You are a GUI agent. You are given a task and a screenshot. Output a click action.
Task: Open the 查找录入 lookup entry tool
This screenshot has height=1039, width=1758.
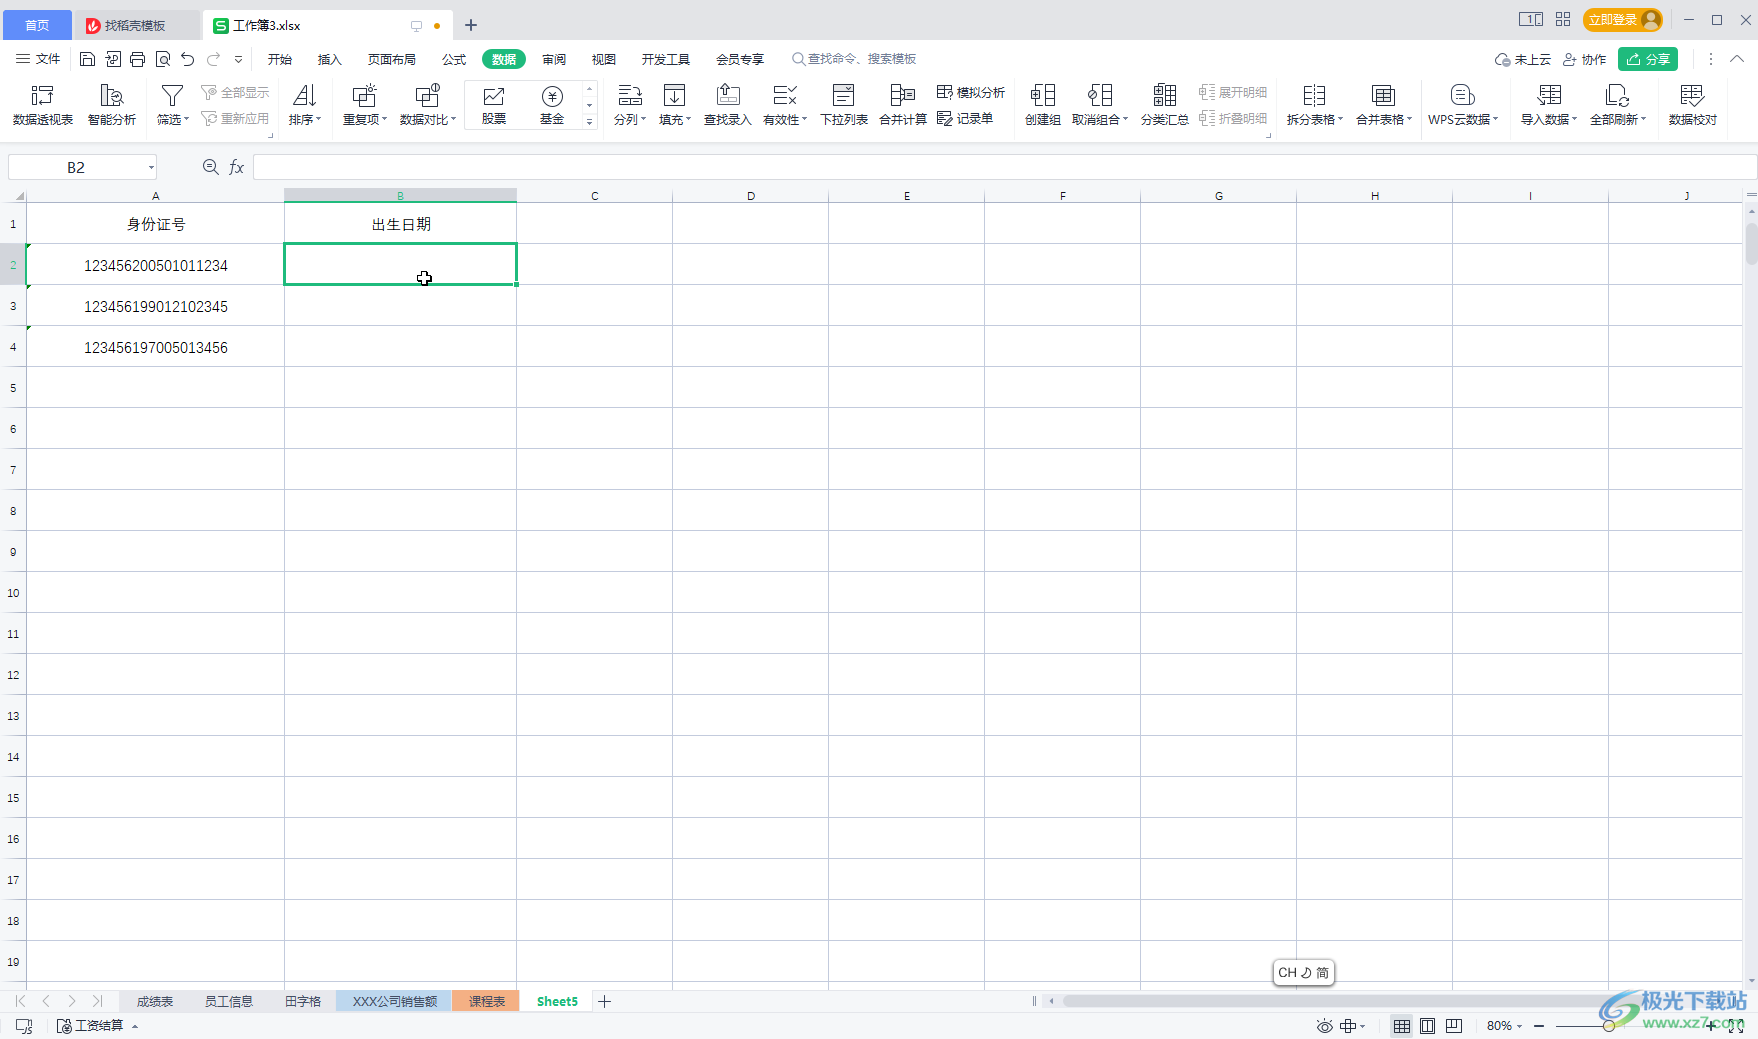pos(728,105)
